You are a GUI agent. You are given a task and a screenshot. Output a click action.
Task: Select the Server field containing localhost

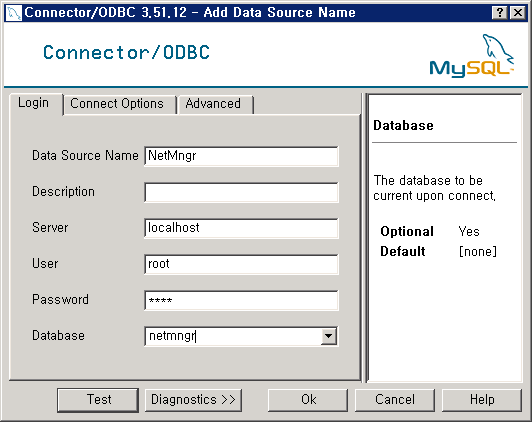[x=241, y=228]
